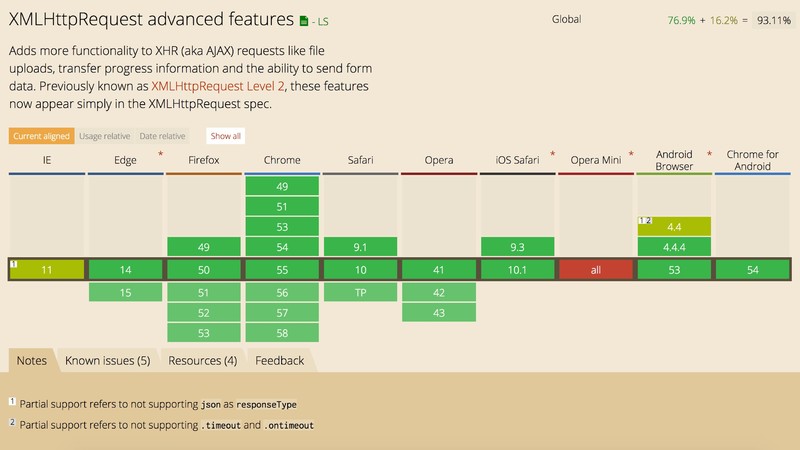
Task: Switch to Usage relative view
Action: (x=105, y=136)
